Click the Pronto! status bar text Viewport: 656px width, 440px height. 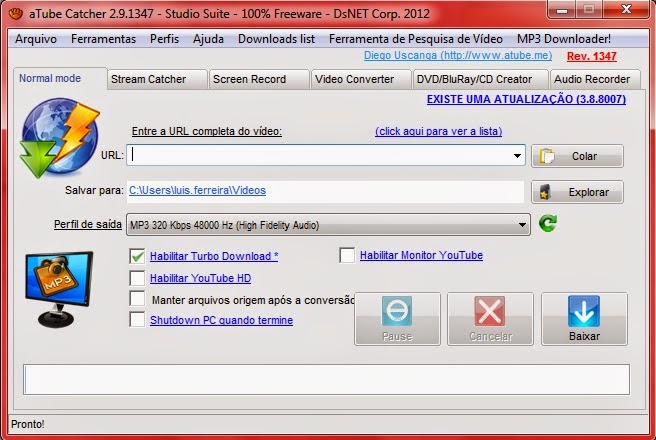(x=28, y=424)
